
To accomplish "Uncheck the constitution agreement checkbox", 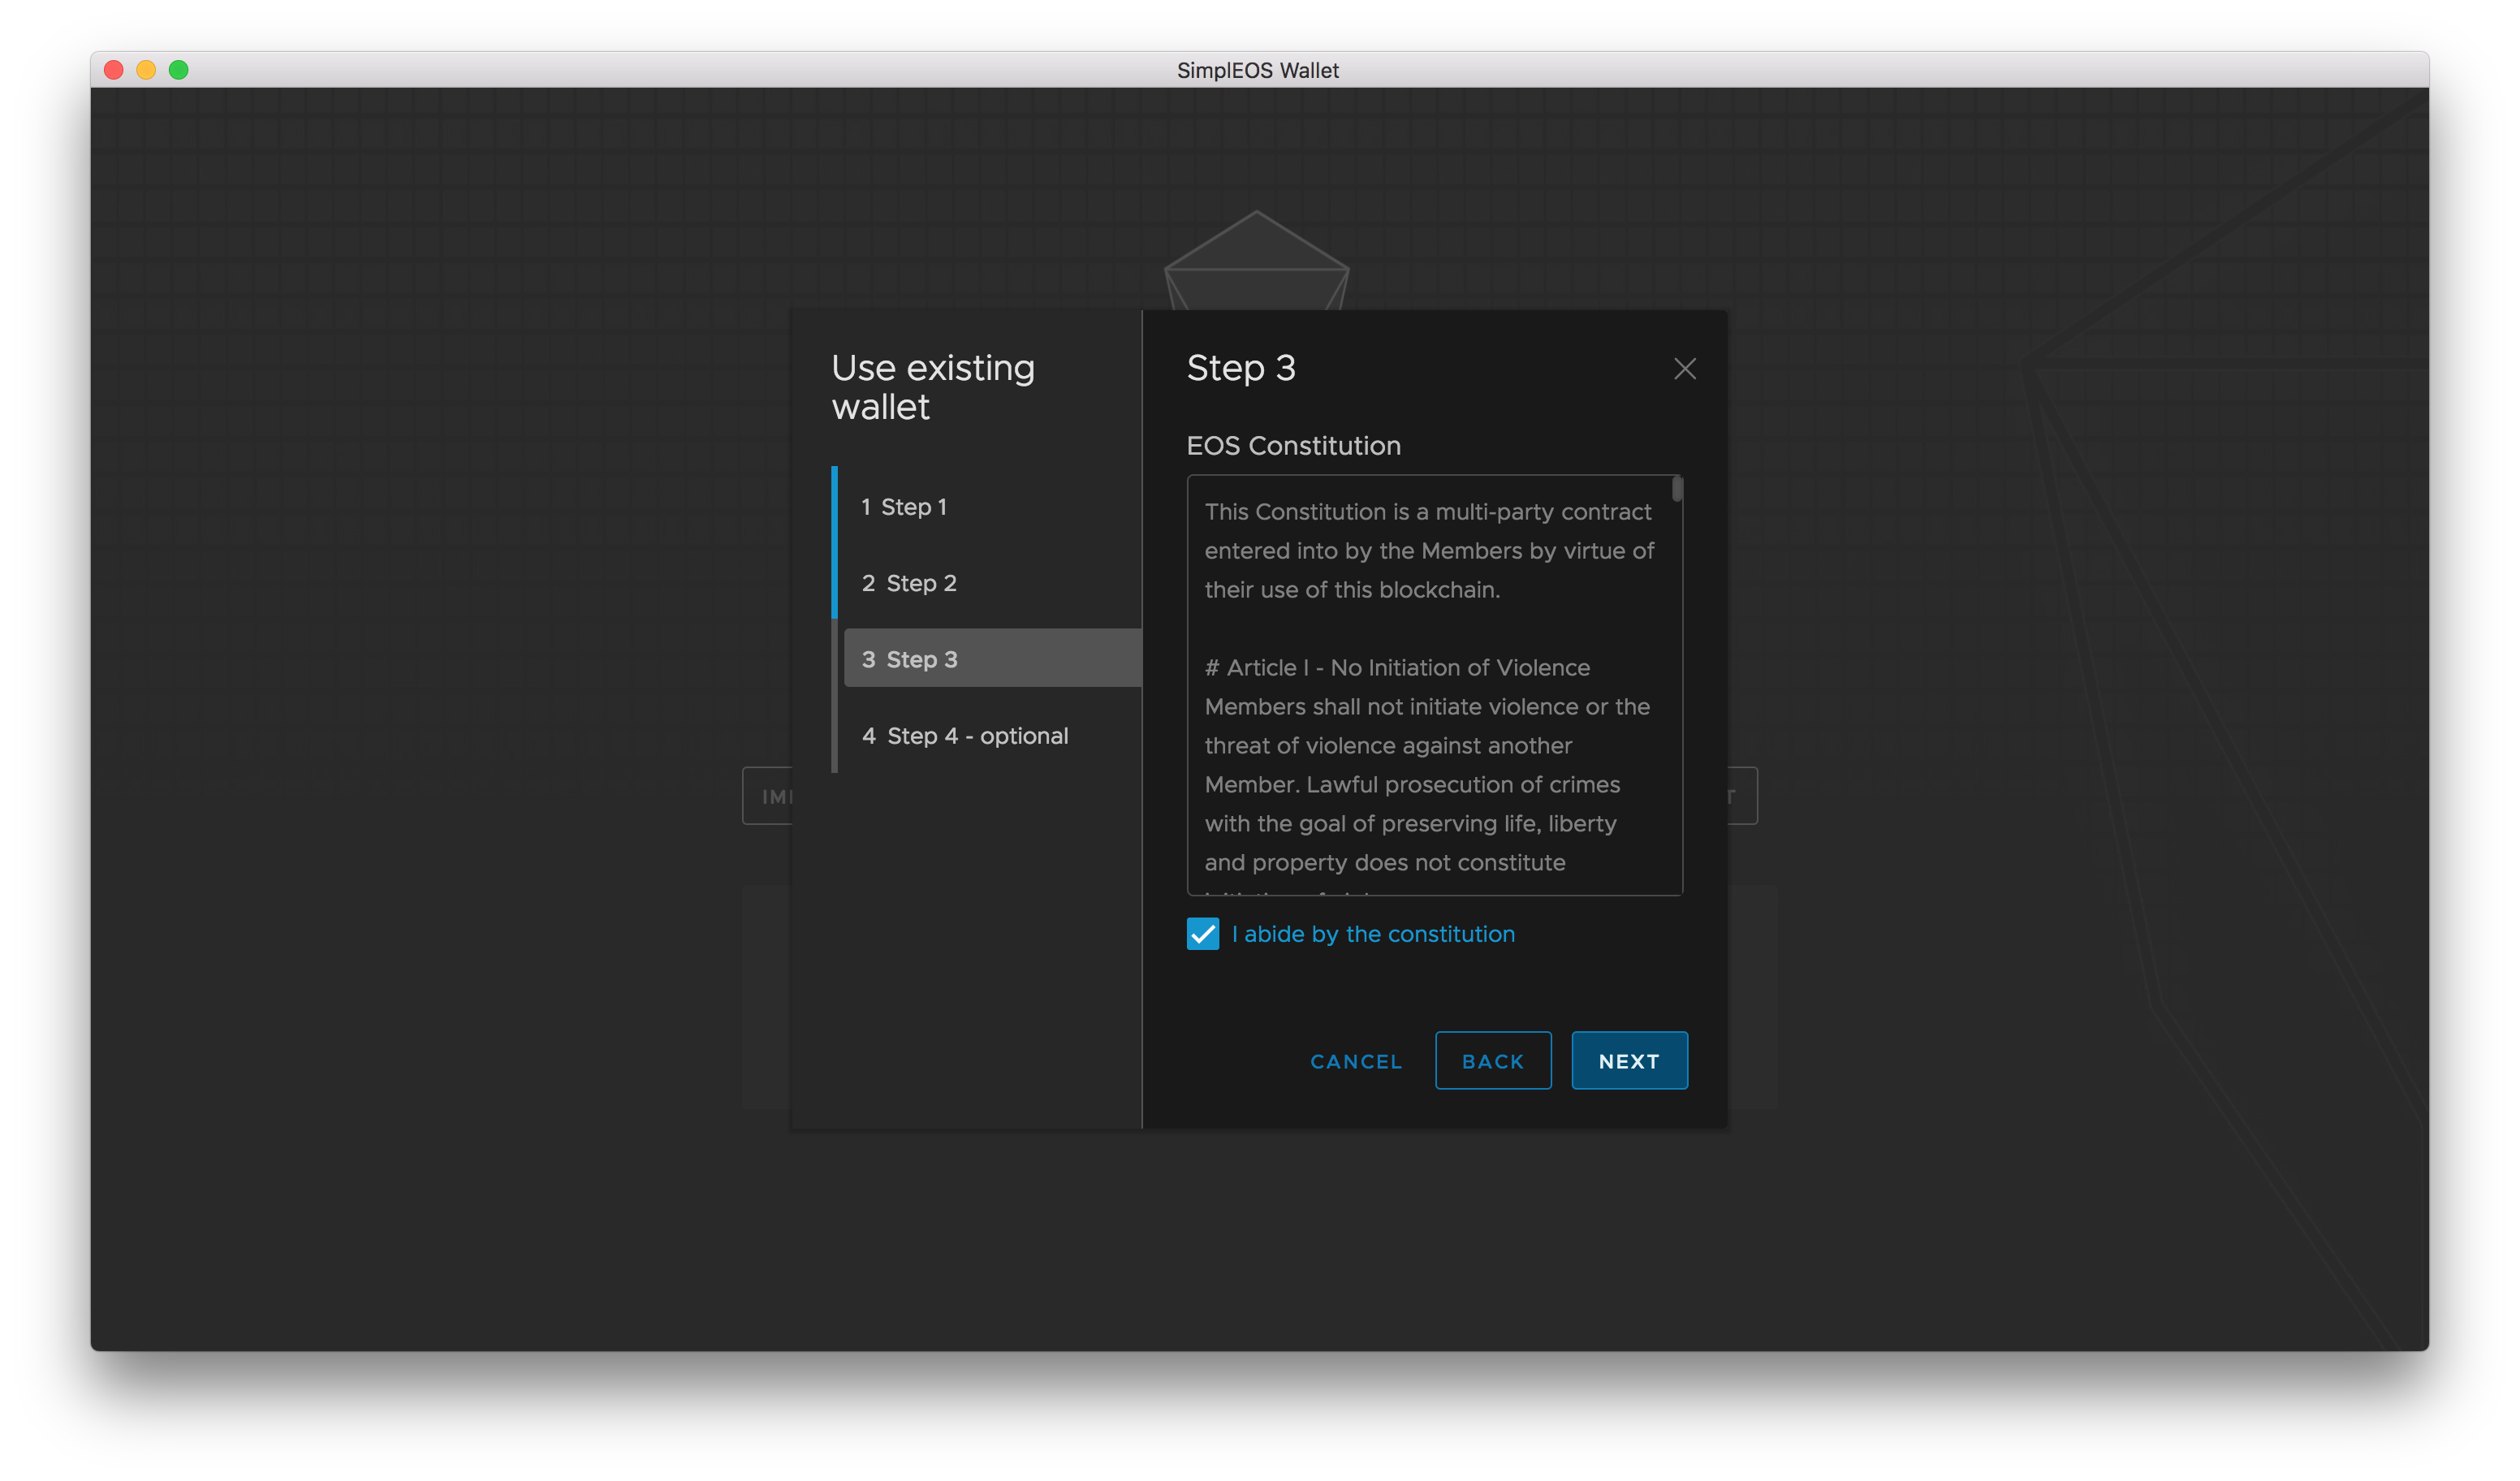I will (x=1202, y=934).
